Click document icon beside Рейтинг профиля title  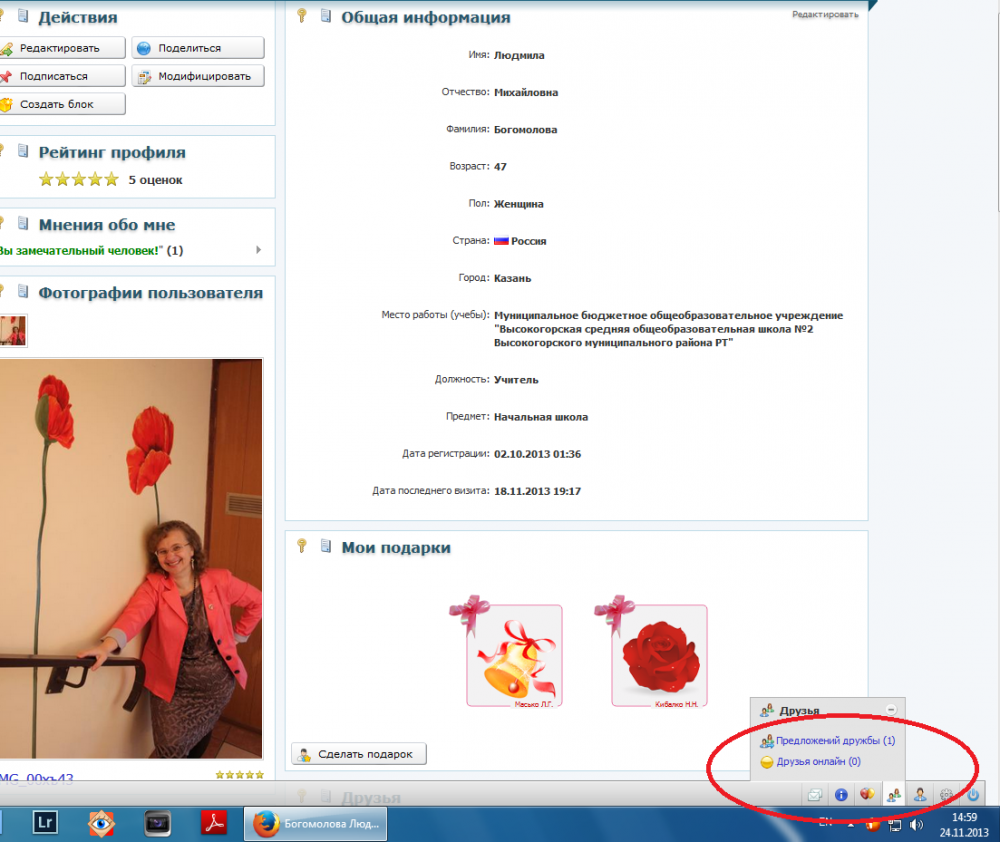tap(23, 151)
